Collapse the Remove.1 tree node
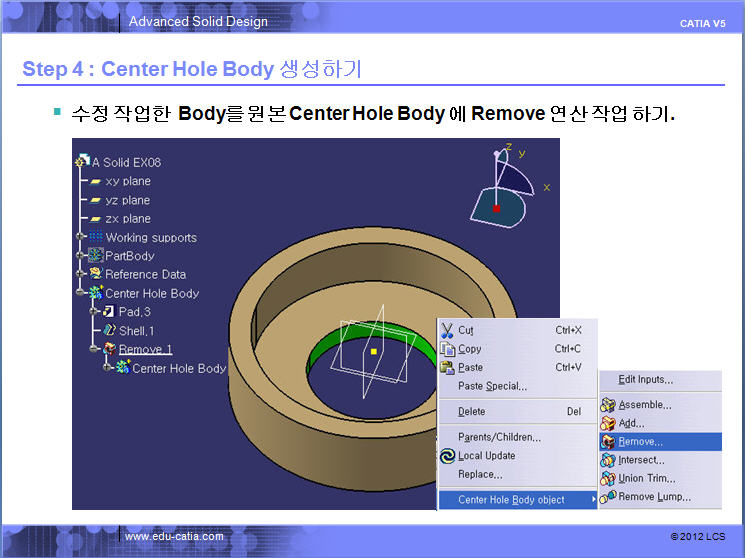The width and height of the screenshot is (745, 558). [94, 349]
